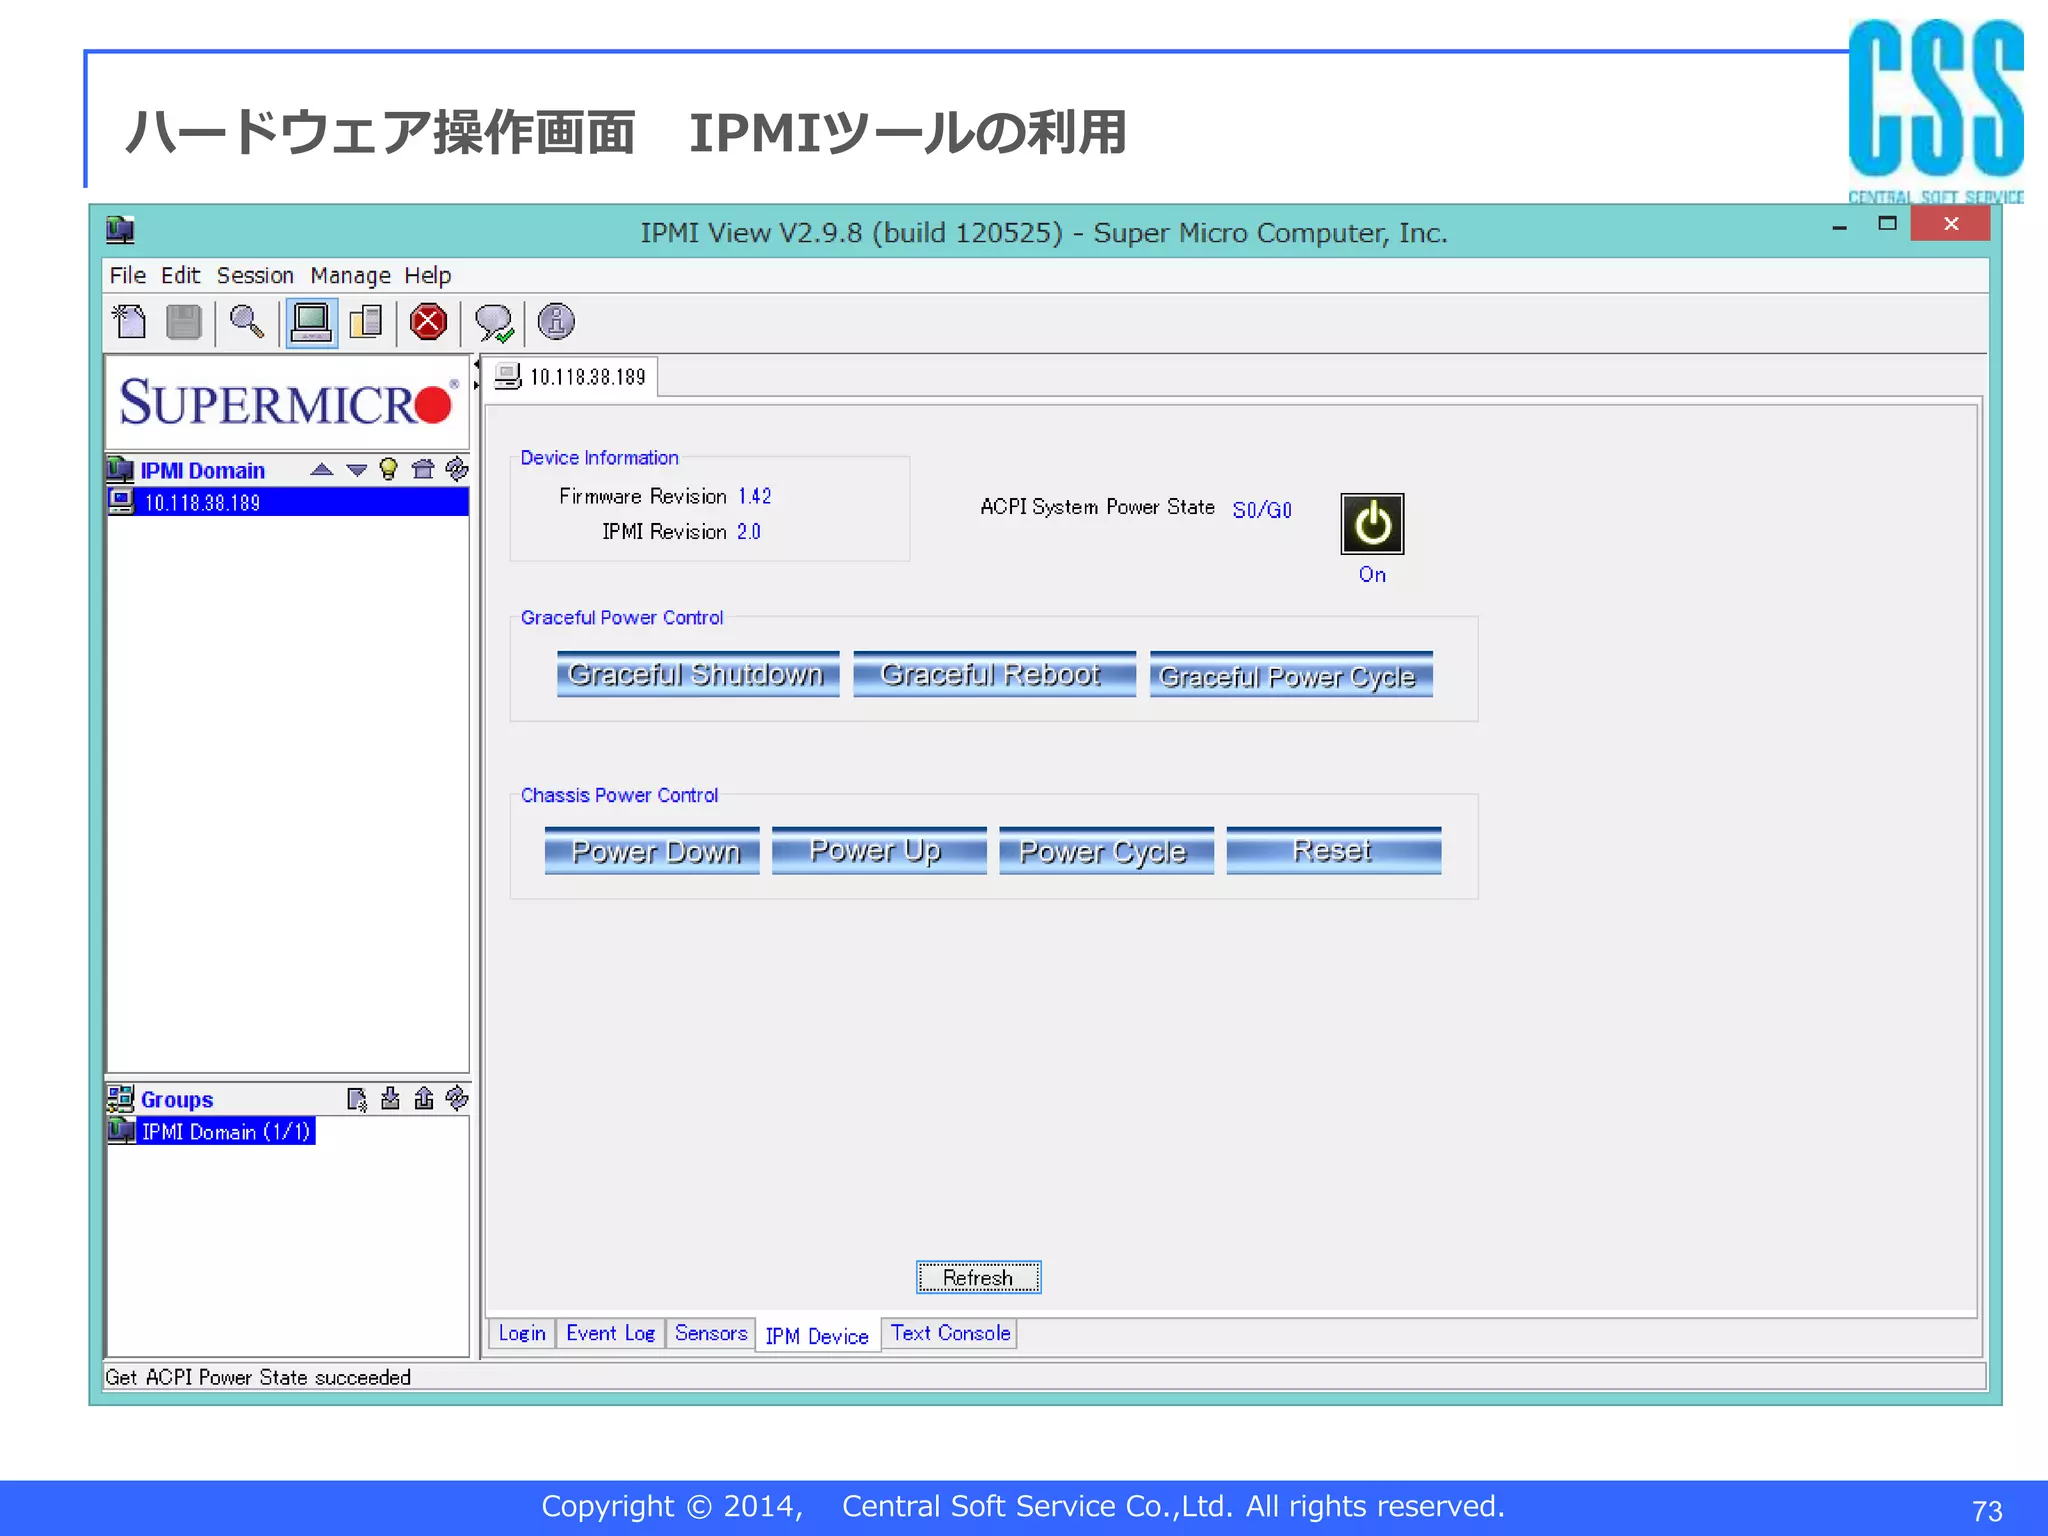Click the documents group toolbar icon
This screenshot has height=1536, width=2048.
tap(366, 322)
